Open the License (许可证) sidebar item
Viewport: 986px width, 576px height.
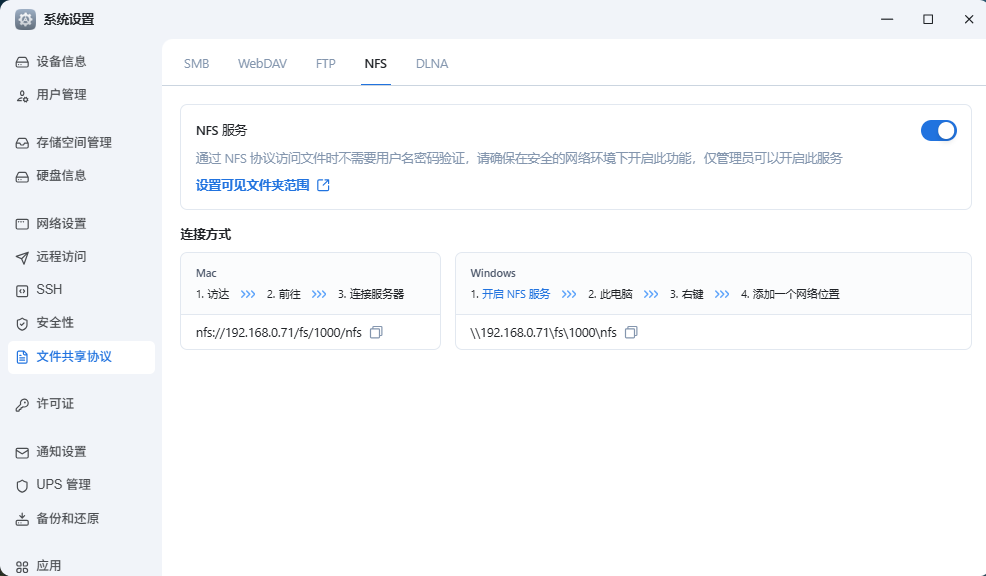[55, 404]
